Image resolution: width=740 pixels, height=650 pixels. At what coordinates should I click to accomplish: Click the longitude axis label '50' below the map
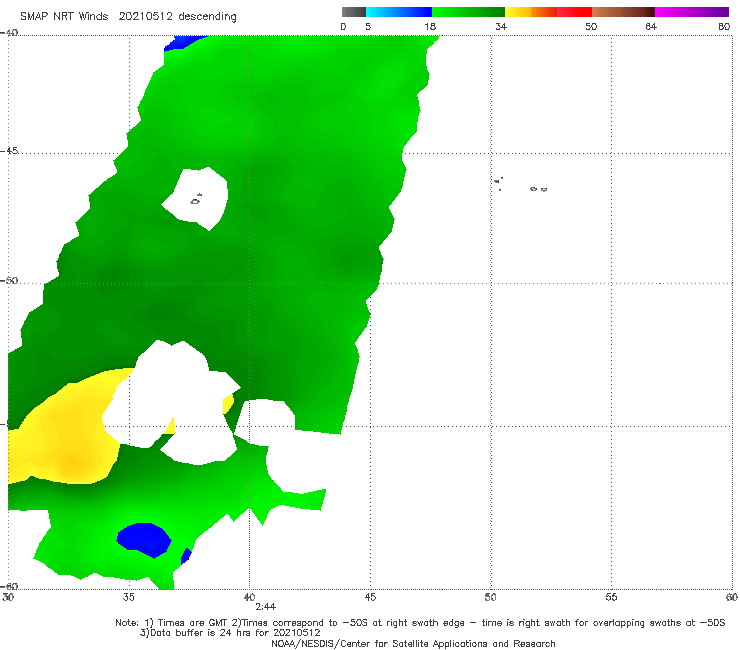(x=490, y=597)
